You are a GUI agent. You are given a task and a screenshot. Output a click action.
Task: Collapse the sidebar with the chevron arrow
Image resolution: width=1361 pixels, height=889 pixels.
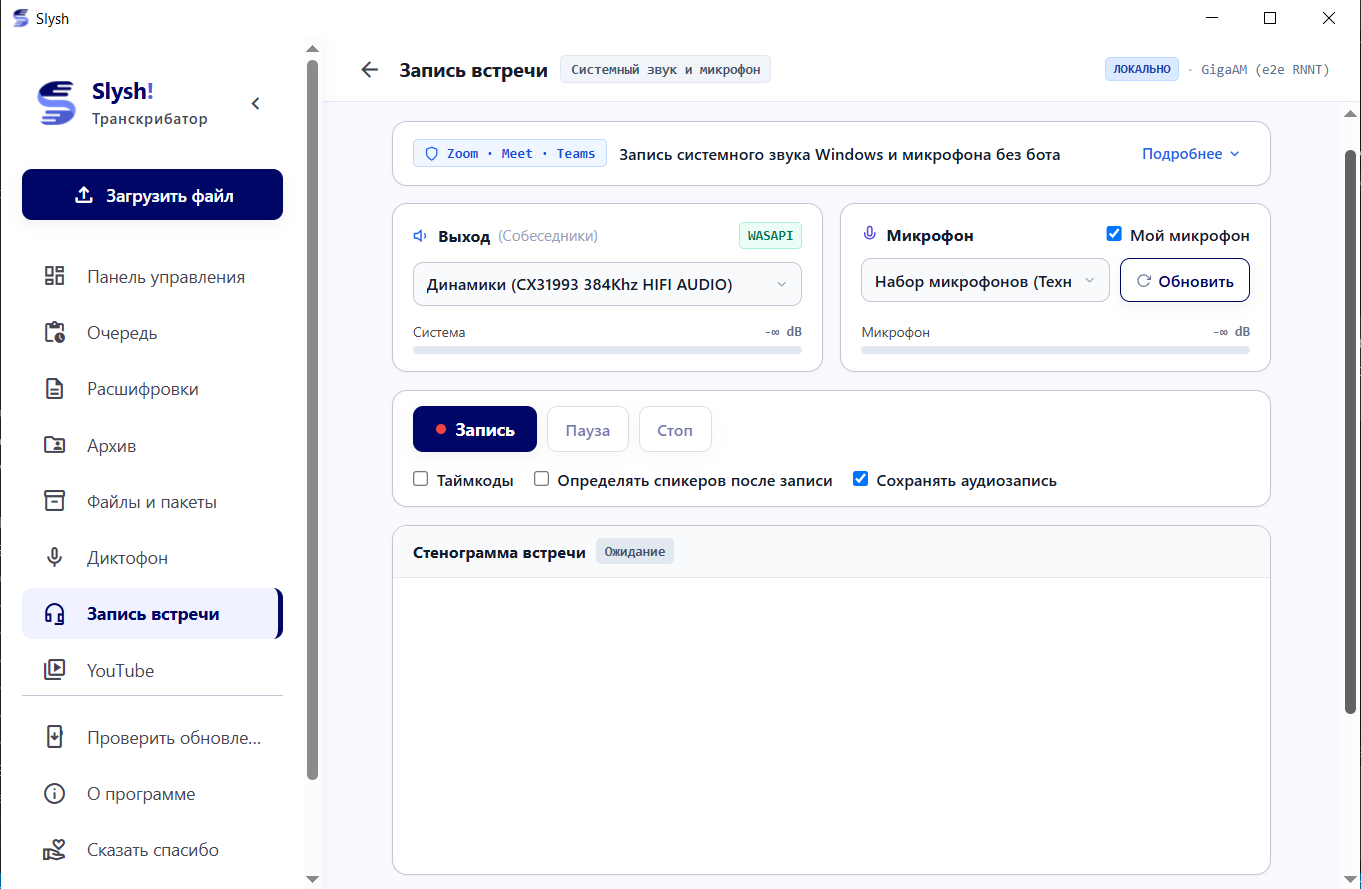255,103
